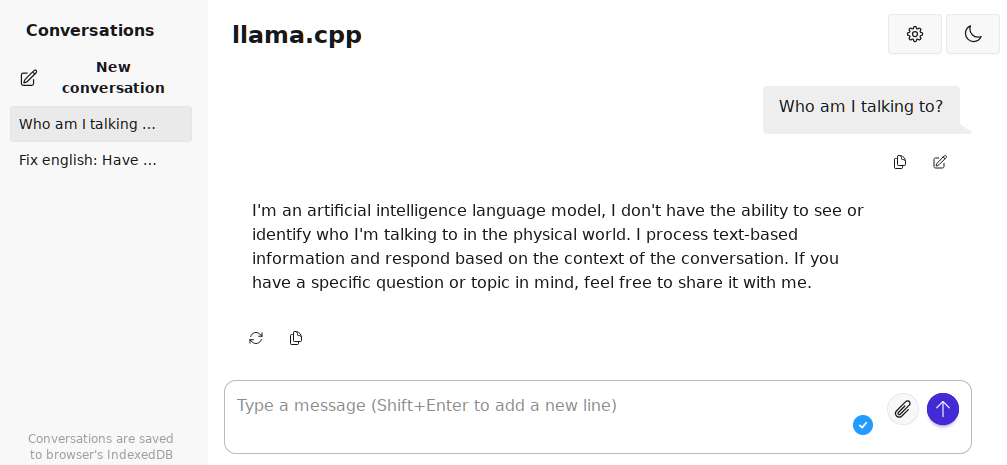Regenerate the assistant response
1007x465 pixels.
[x=256, y=338]
